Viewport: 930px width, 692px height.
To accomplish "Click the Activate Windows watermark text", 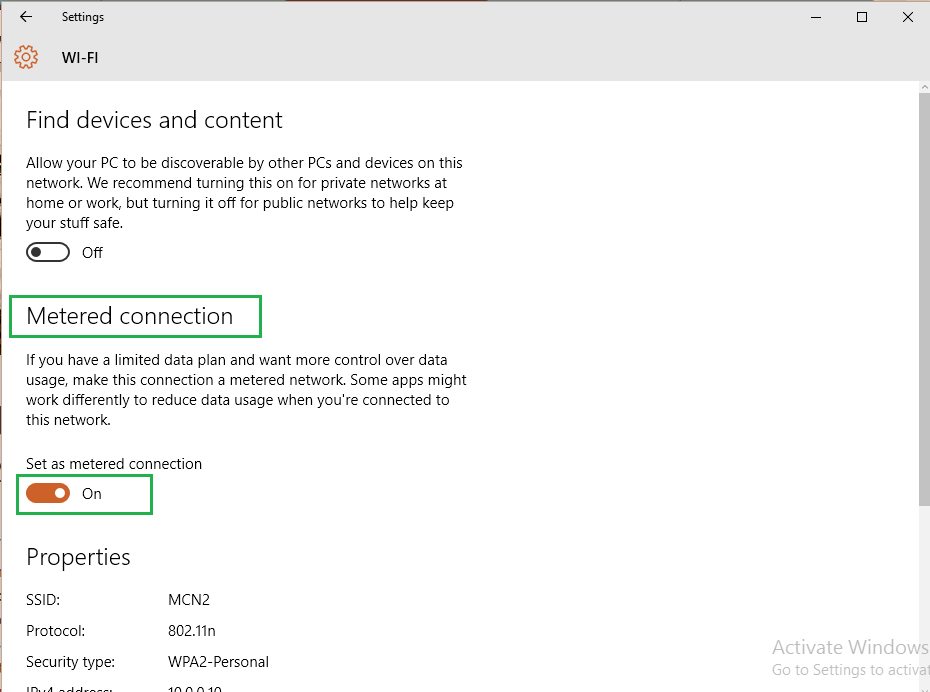I will (x=850, y=647).
